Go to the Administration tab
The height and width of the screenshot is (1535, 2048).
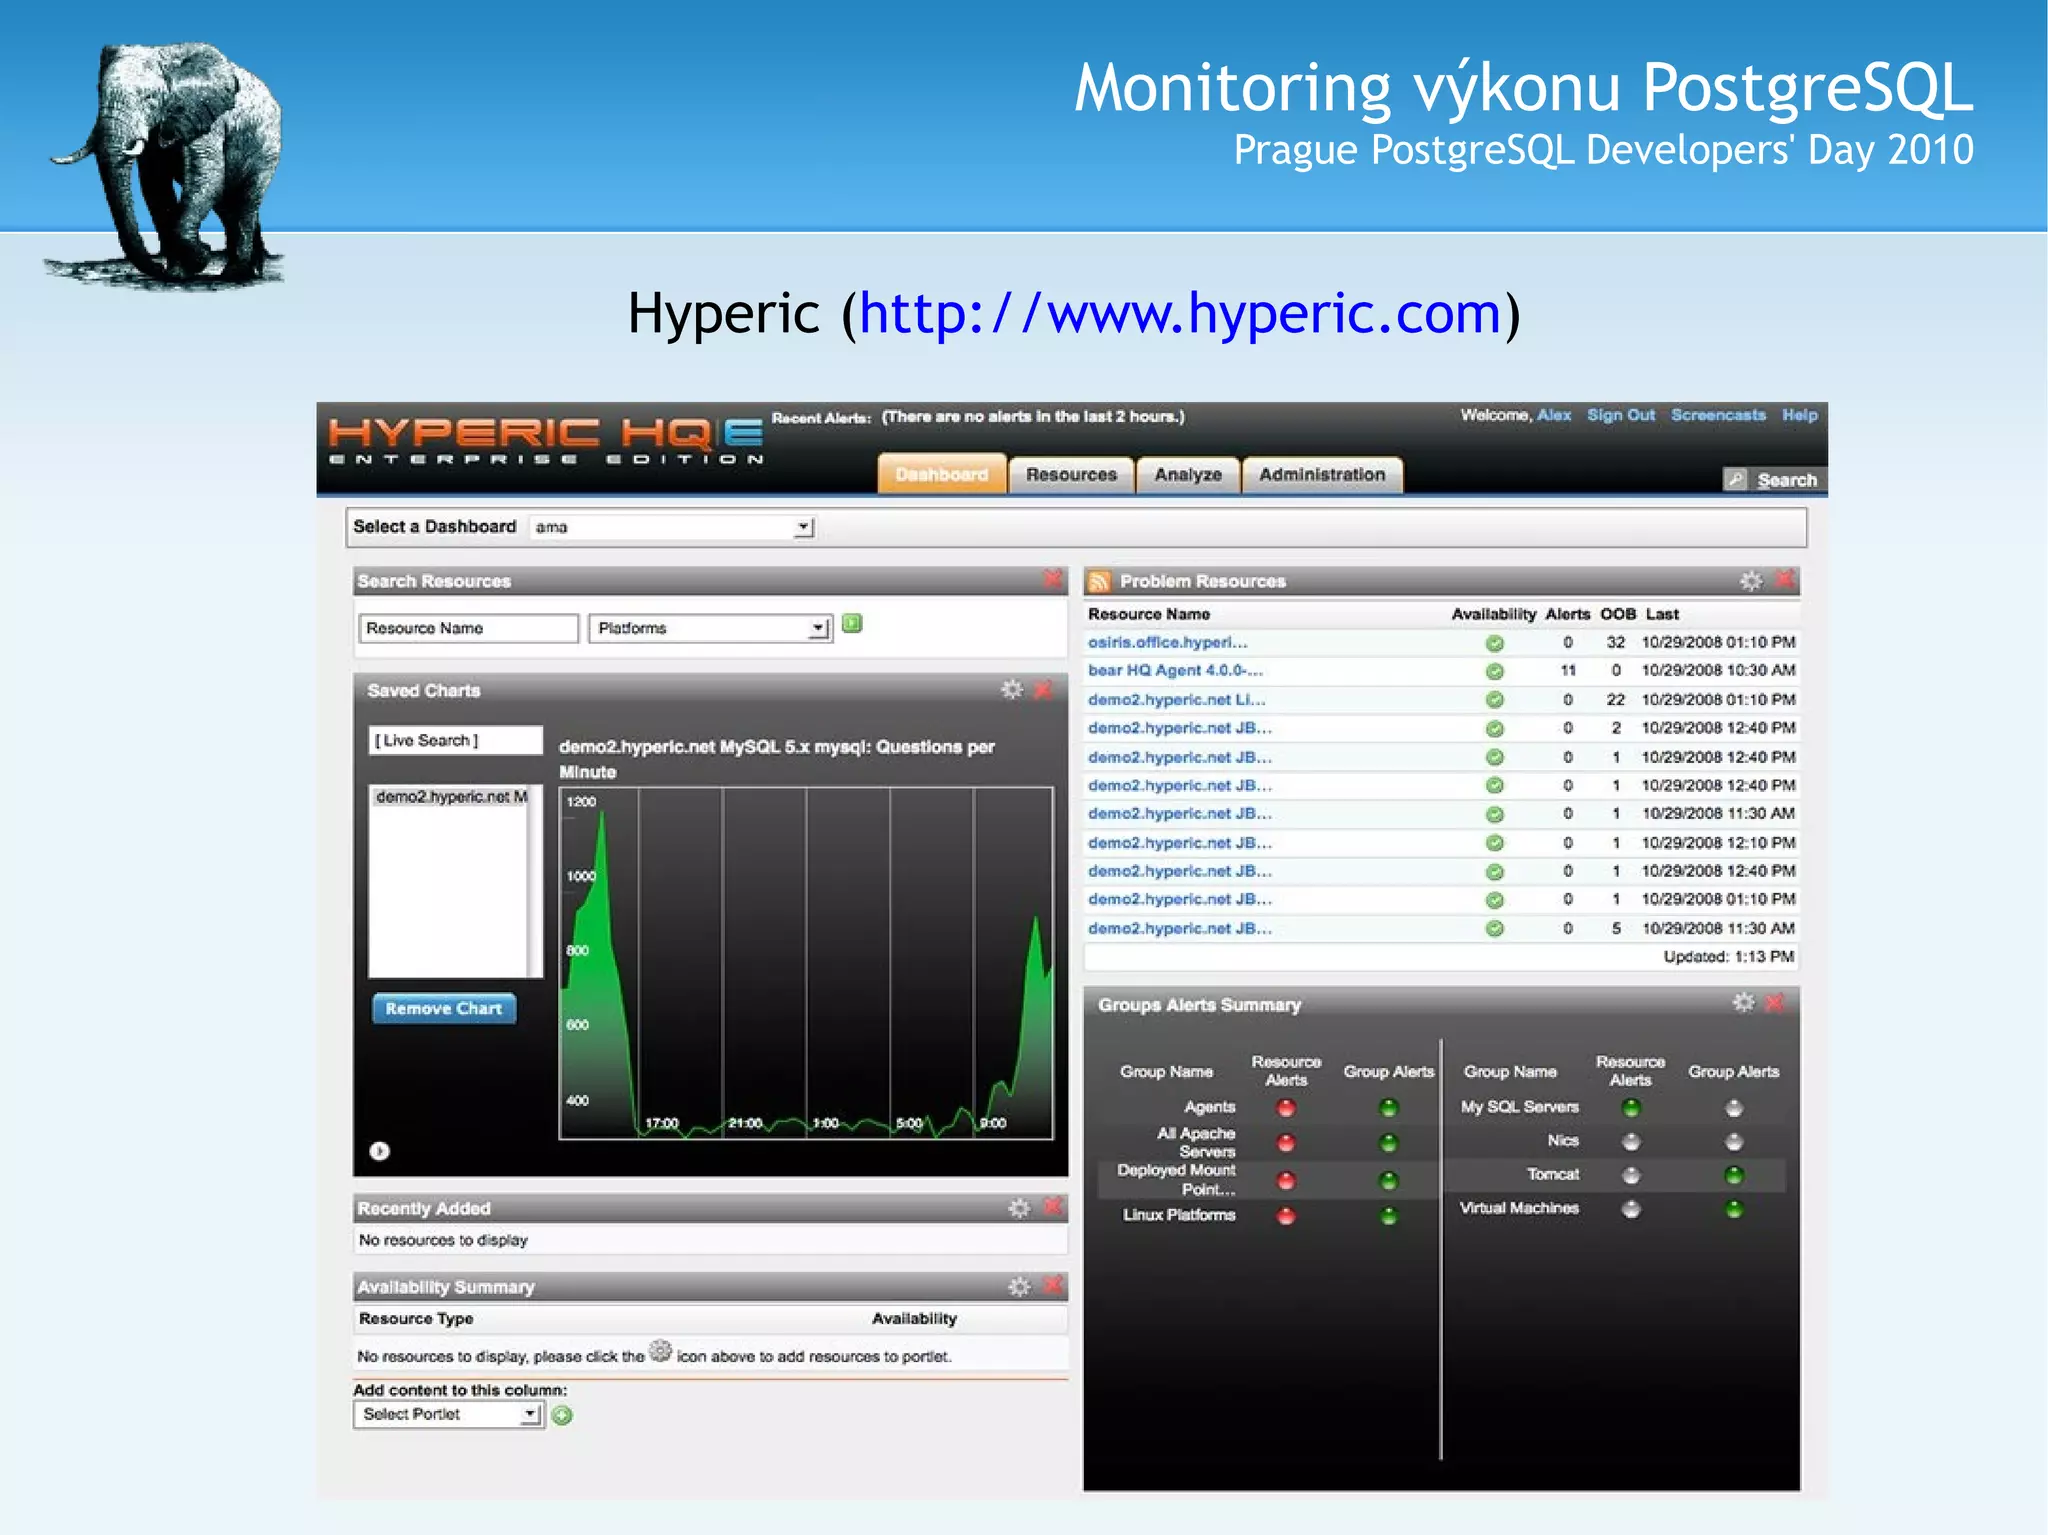[1322, 474]
